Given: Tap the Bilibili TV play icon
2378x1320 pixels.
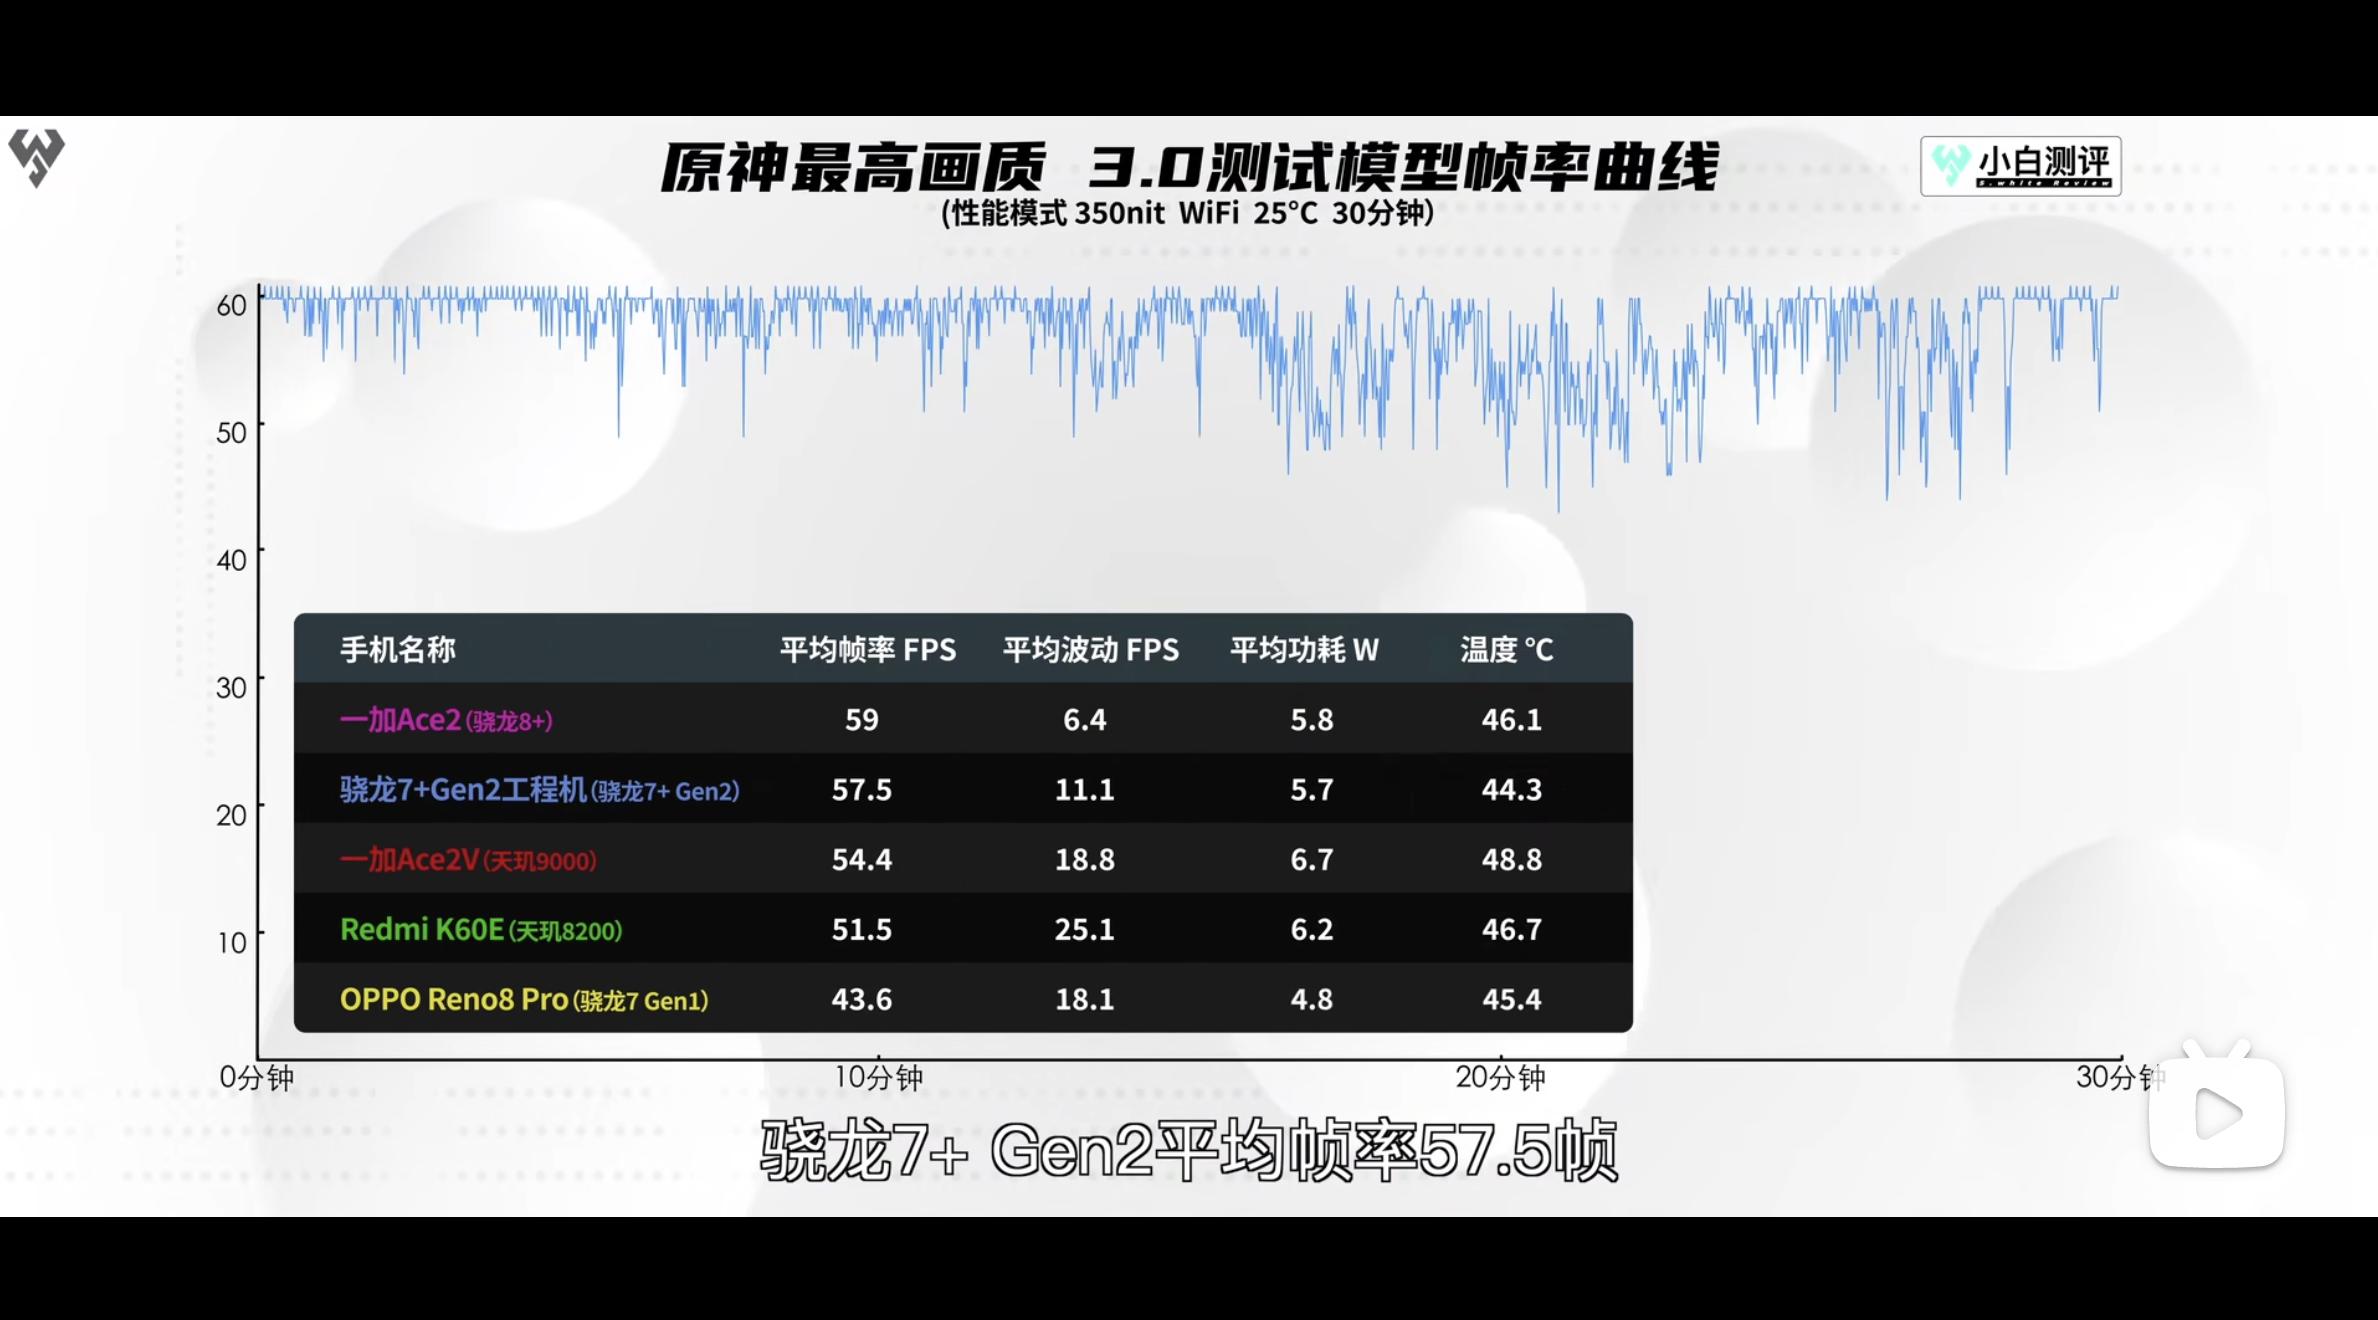Looking at the screenshot, I should click(2216, 1110).
